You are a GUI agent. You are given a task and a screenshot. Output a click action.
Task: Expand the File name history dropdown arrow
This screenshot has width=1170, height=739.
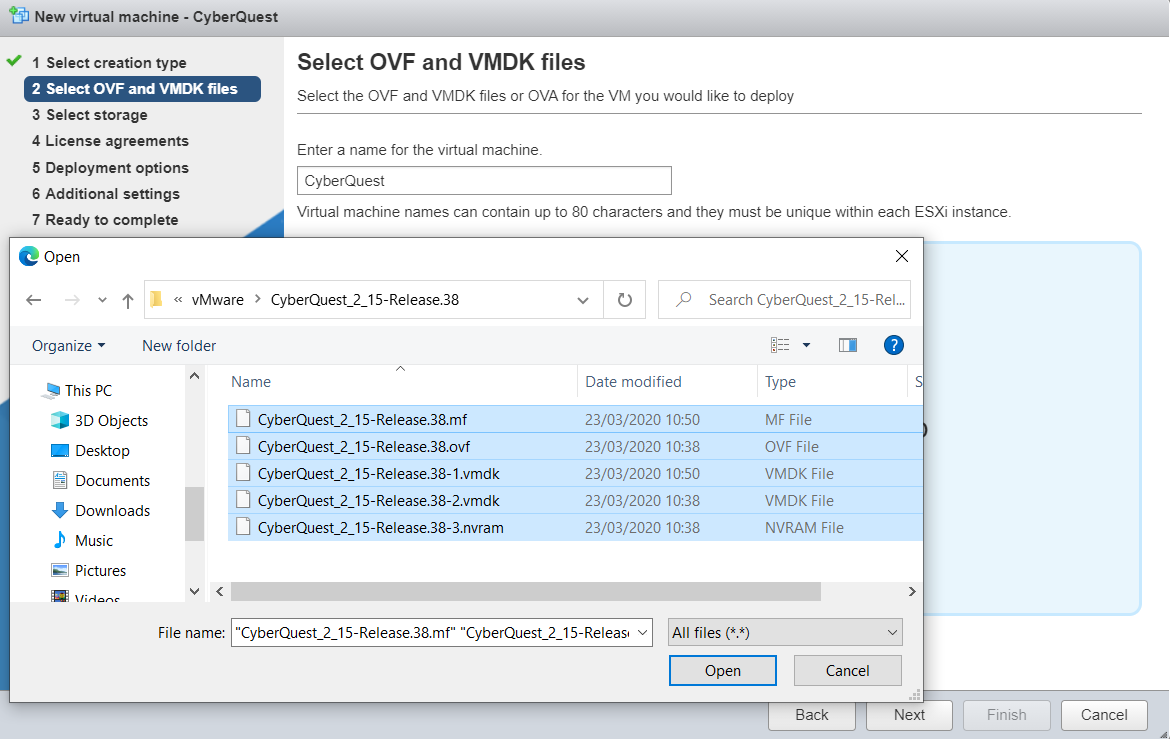(x=642, y=632)
